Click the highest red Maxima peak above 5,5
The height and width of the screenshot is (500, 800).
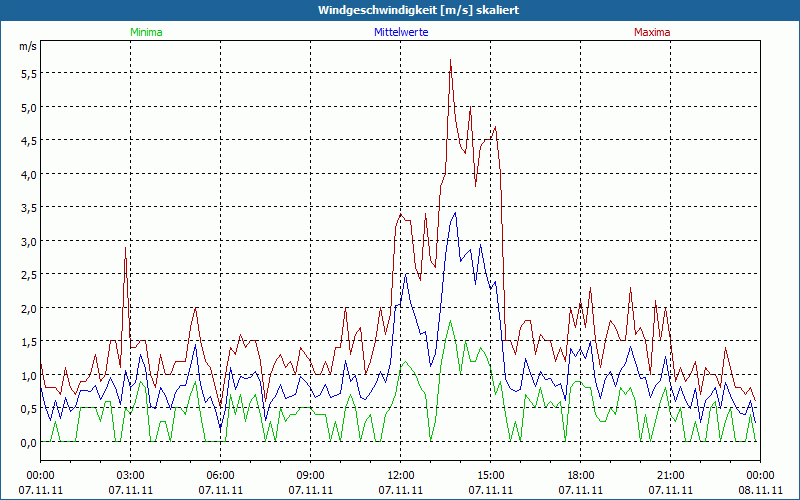[x=451, y=60]
